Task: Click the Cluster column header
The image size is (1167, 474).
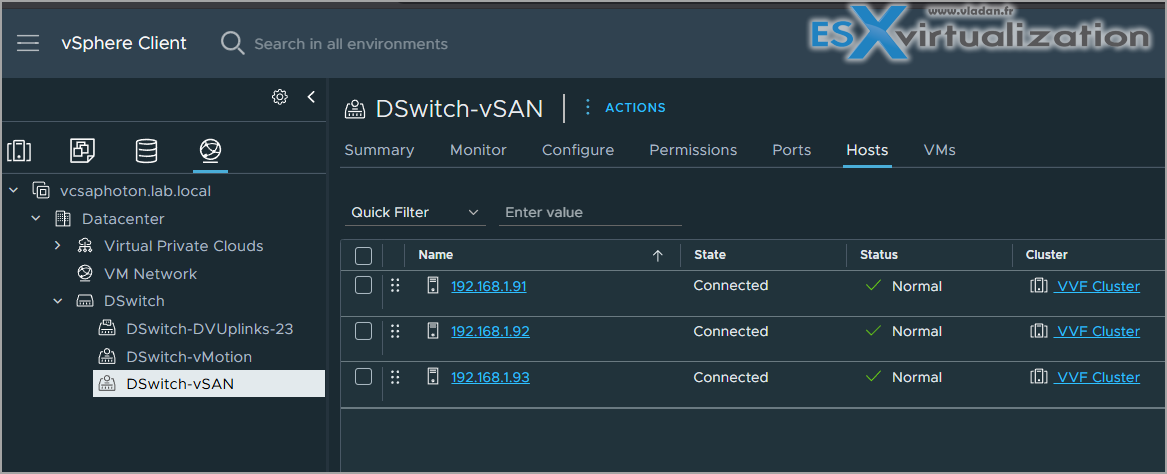Action: point(1046,255)
